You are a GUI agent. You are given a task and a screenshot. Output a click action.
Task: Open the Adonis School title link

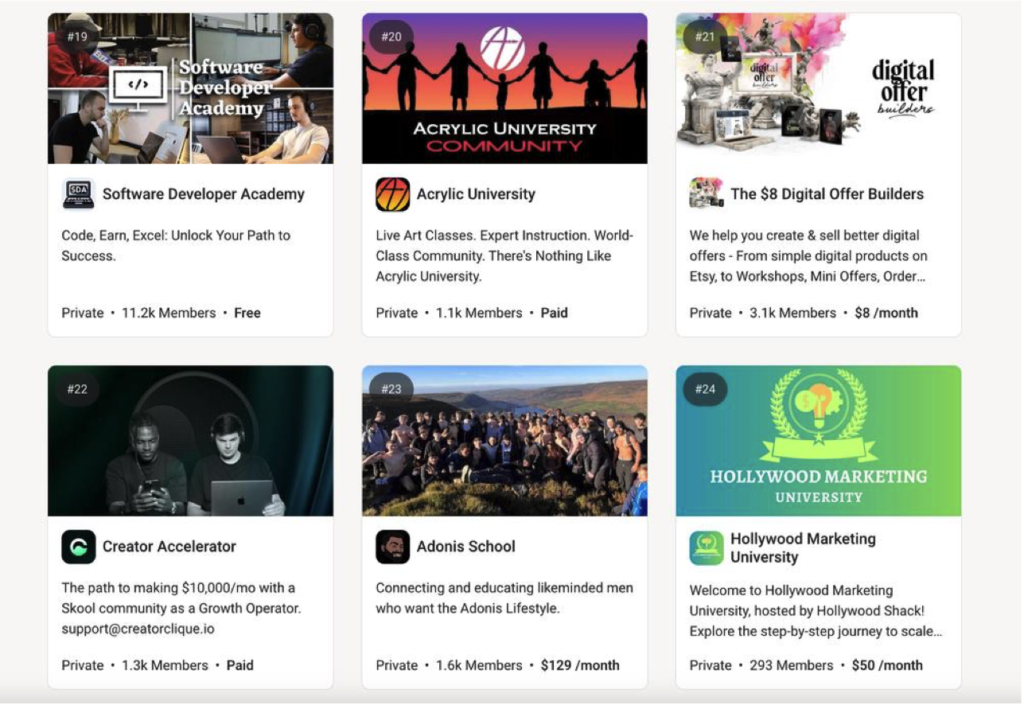(466, 546)
